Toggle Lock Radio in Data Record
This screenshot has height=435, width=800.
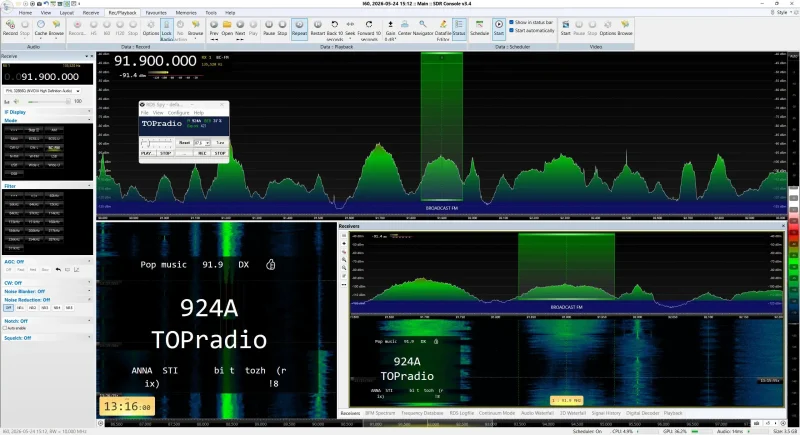[167, 29]
